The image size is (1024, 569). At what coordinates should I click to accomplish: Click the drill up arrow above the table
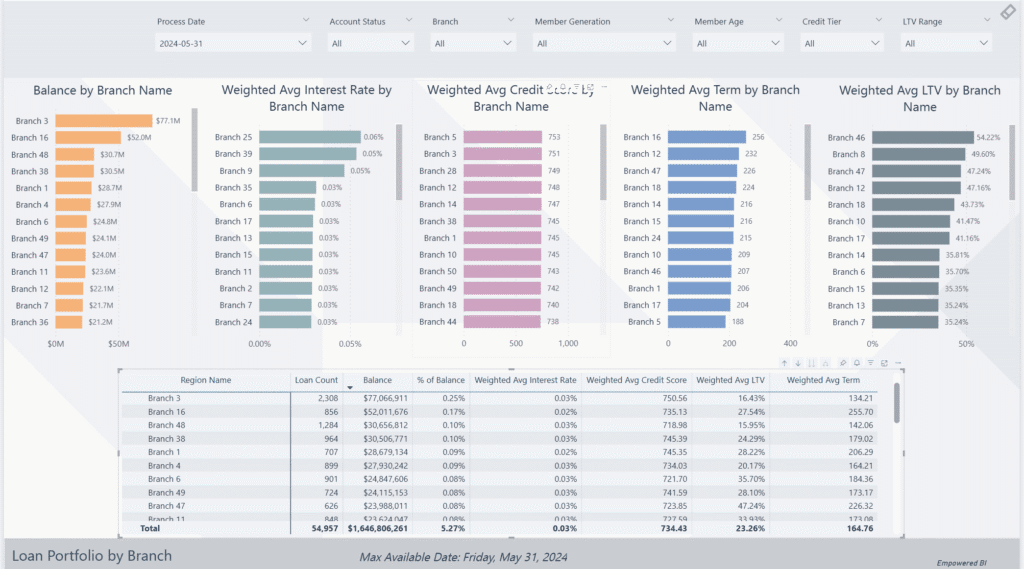point(785,363)
